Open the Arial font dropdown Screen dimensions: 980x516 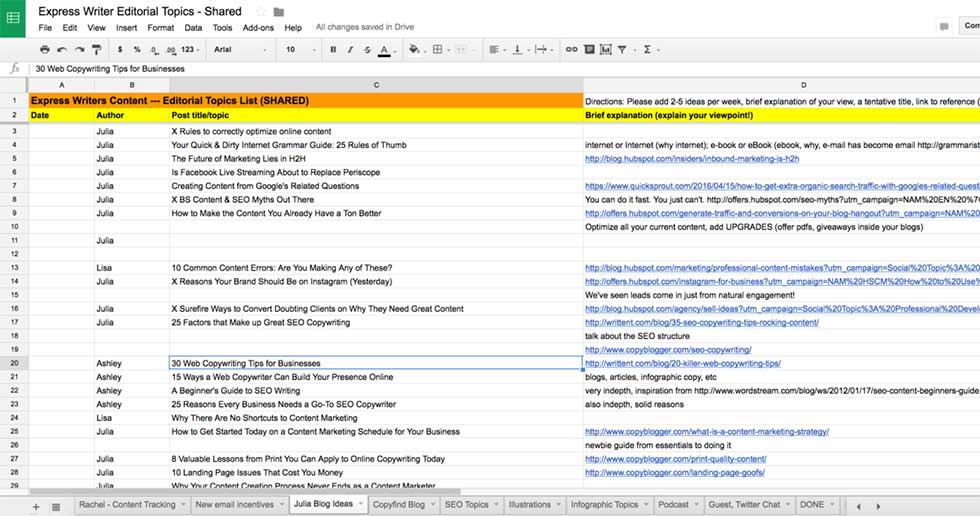[240, 49]
